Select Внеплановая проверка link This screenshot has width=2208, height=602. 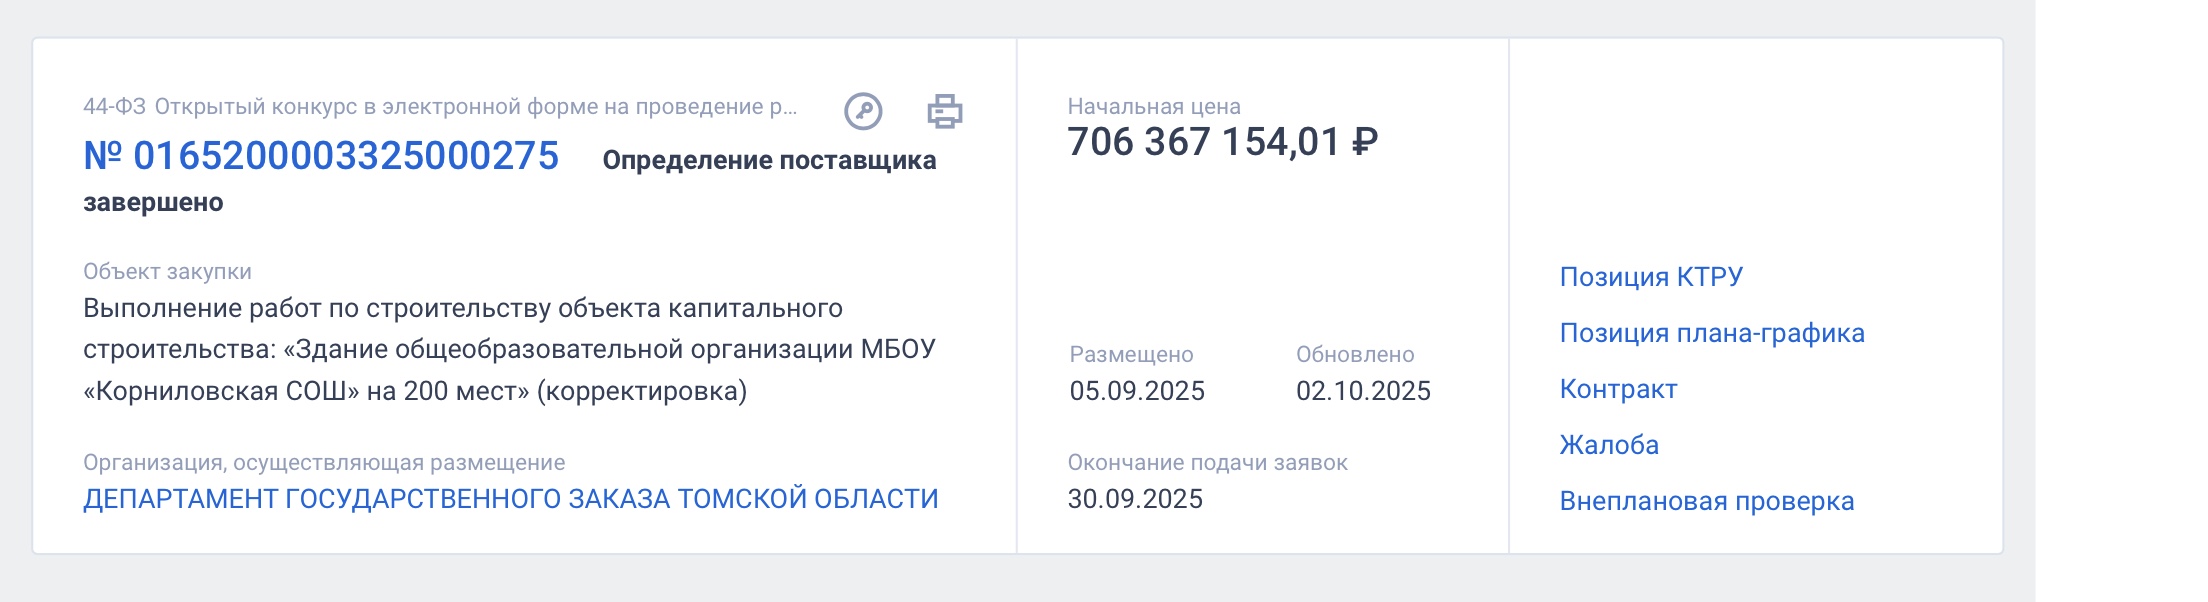click(1706, 501)
